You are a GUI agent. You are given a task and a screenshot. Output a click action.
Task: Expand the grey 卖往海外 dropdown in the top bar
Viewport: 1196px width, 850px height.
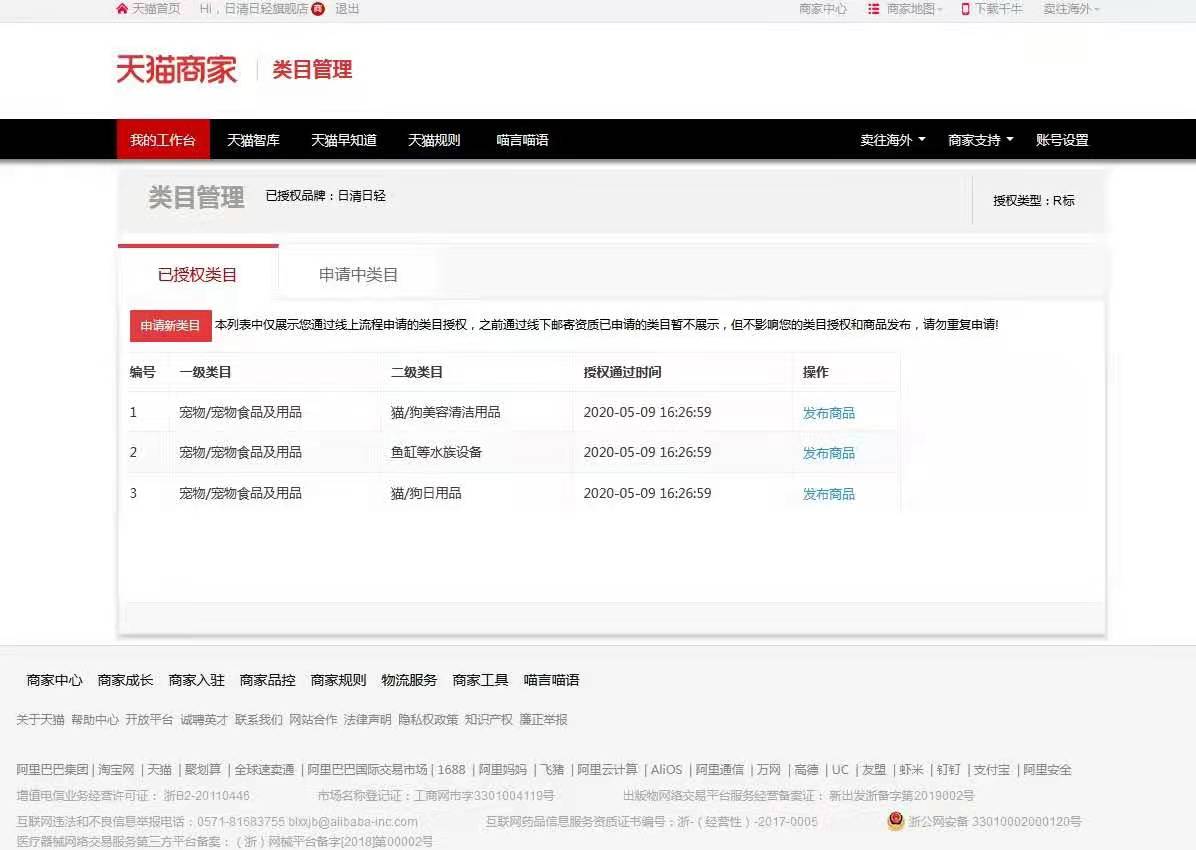1071,8
